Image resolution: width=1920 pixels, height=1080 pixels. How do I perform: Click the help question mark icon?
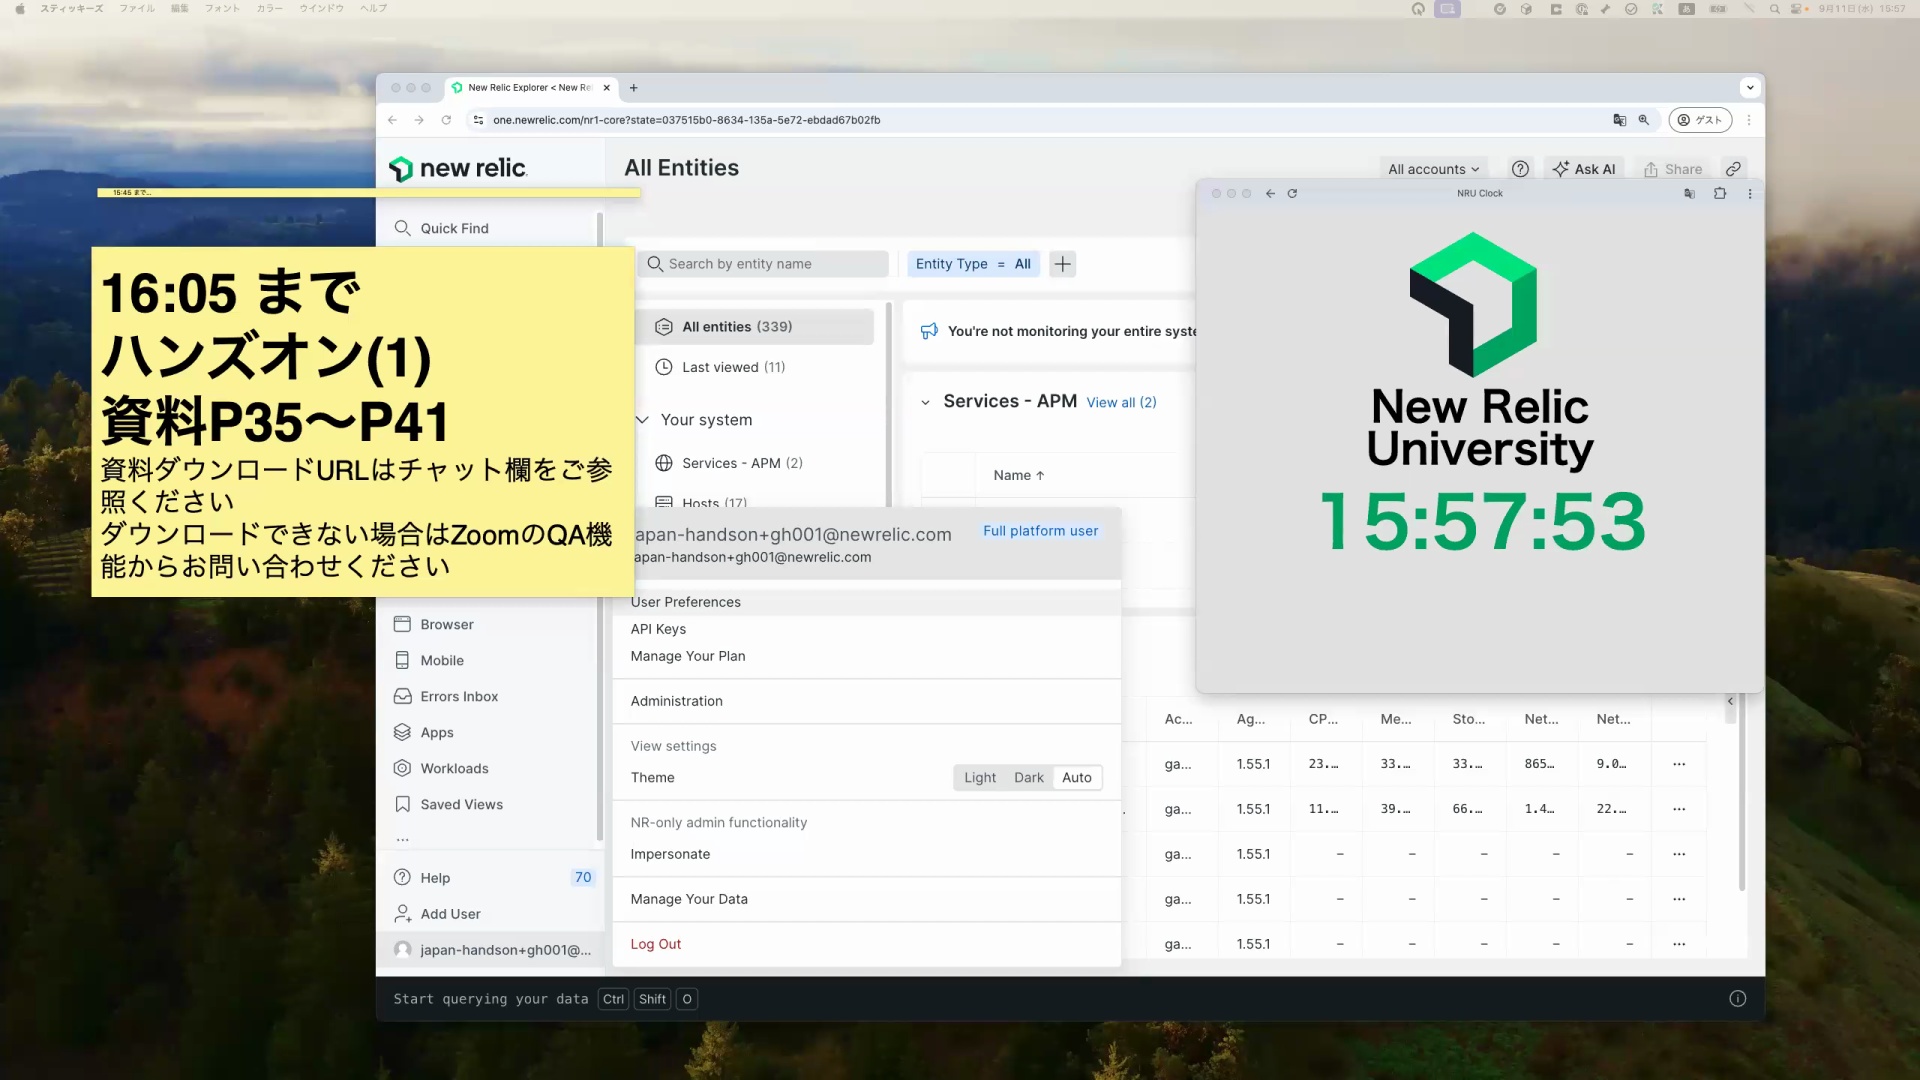1520,169
